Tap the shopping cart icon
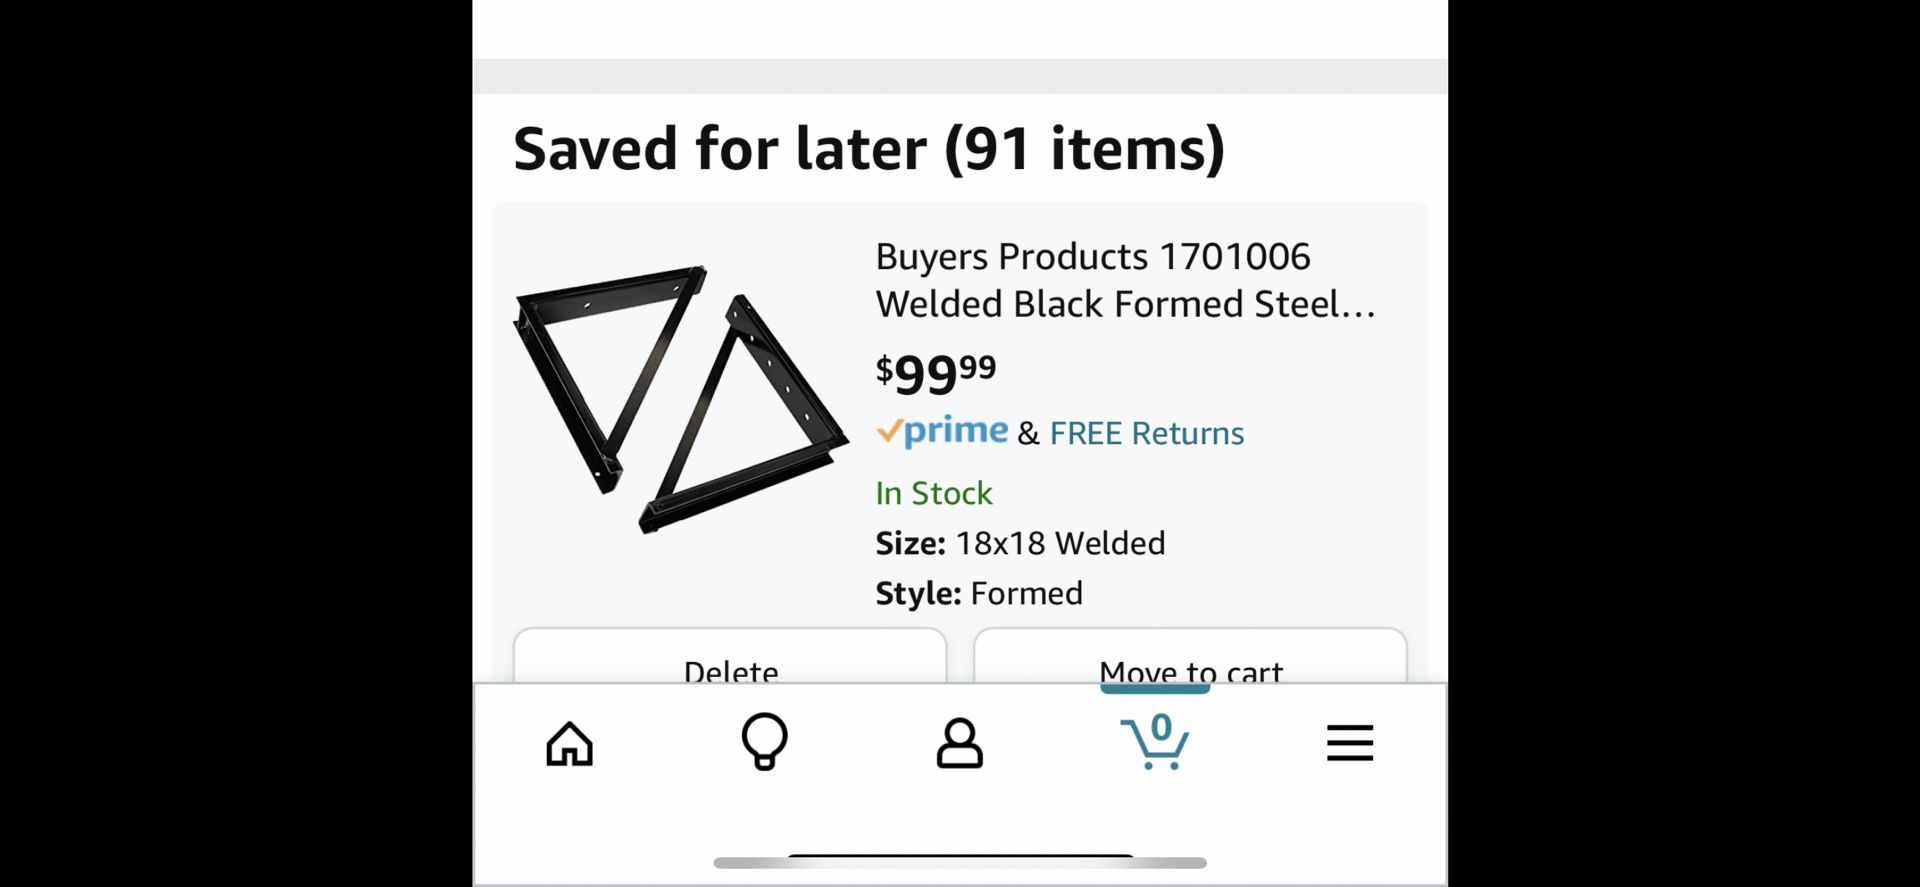1920x887 pixels. point(1154,745)
